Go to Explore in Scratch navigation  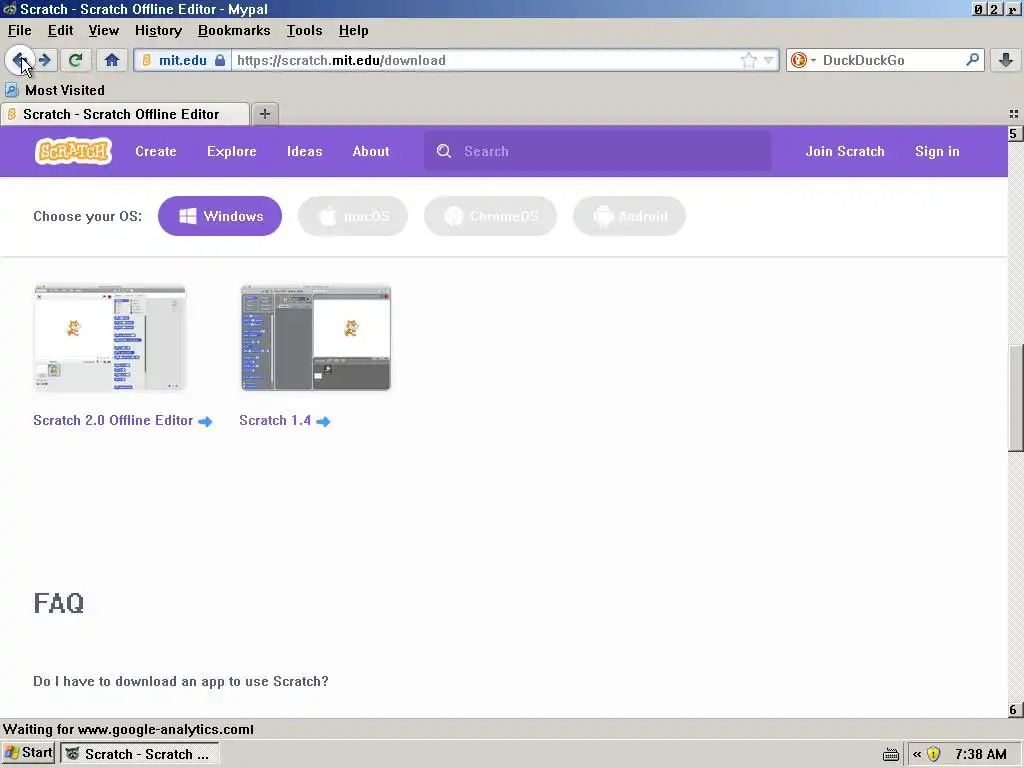tap(231, 151)
